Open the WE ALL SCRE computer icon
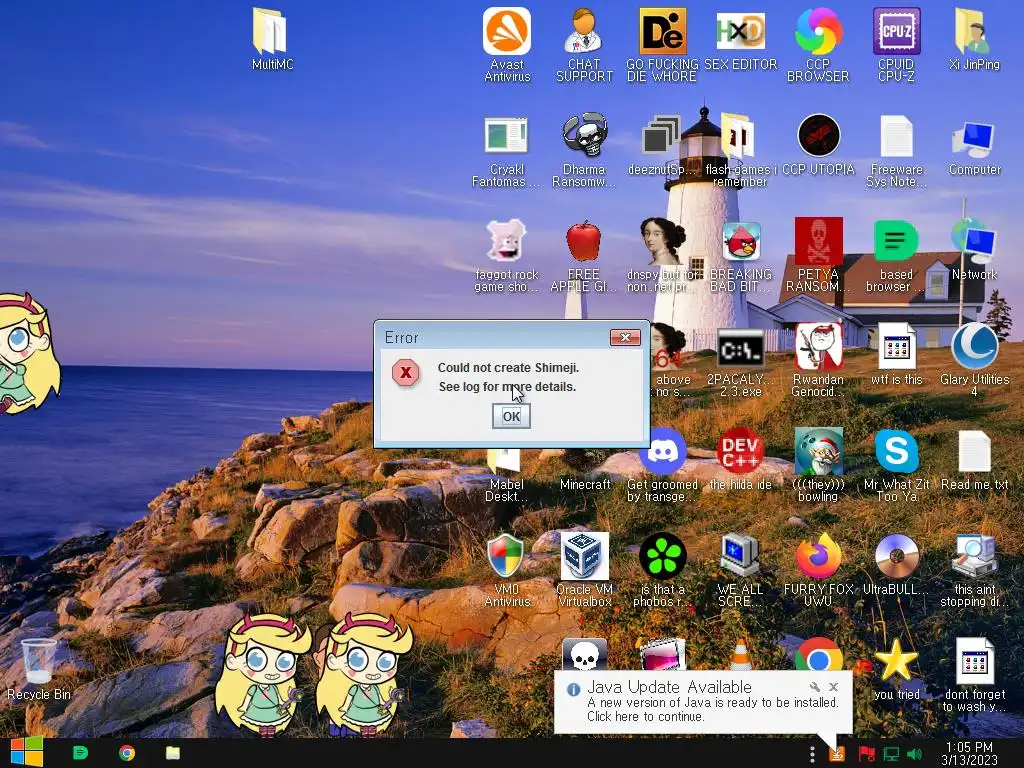 pos(740,571)
